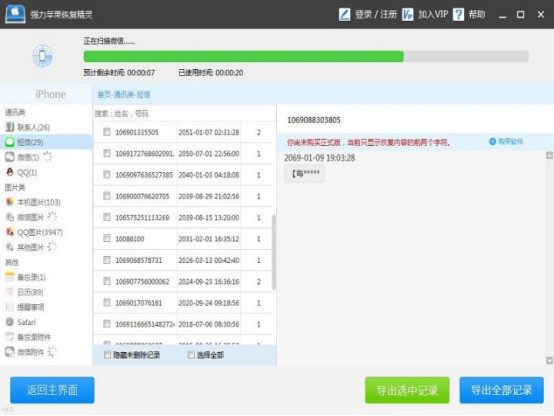Click the message list vertical scrollbar
The width and height of the screenshot is (554, 416).
(274, 252)
